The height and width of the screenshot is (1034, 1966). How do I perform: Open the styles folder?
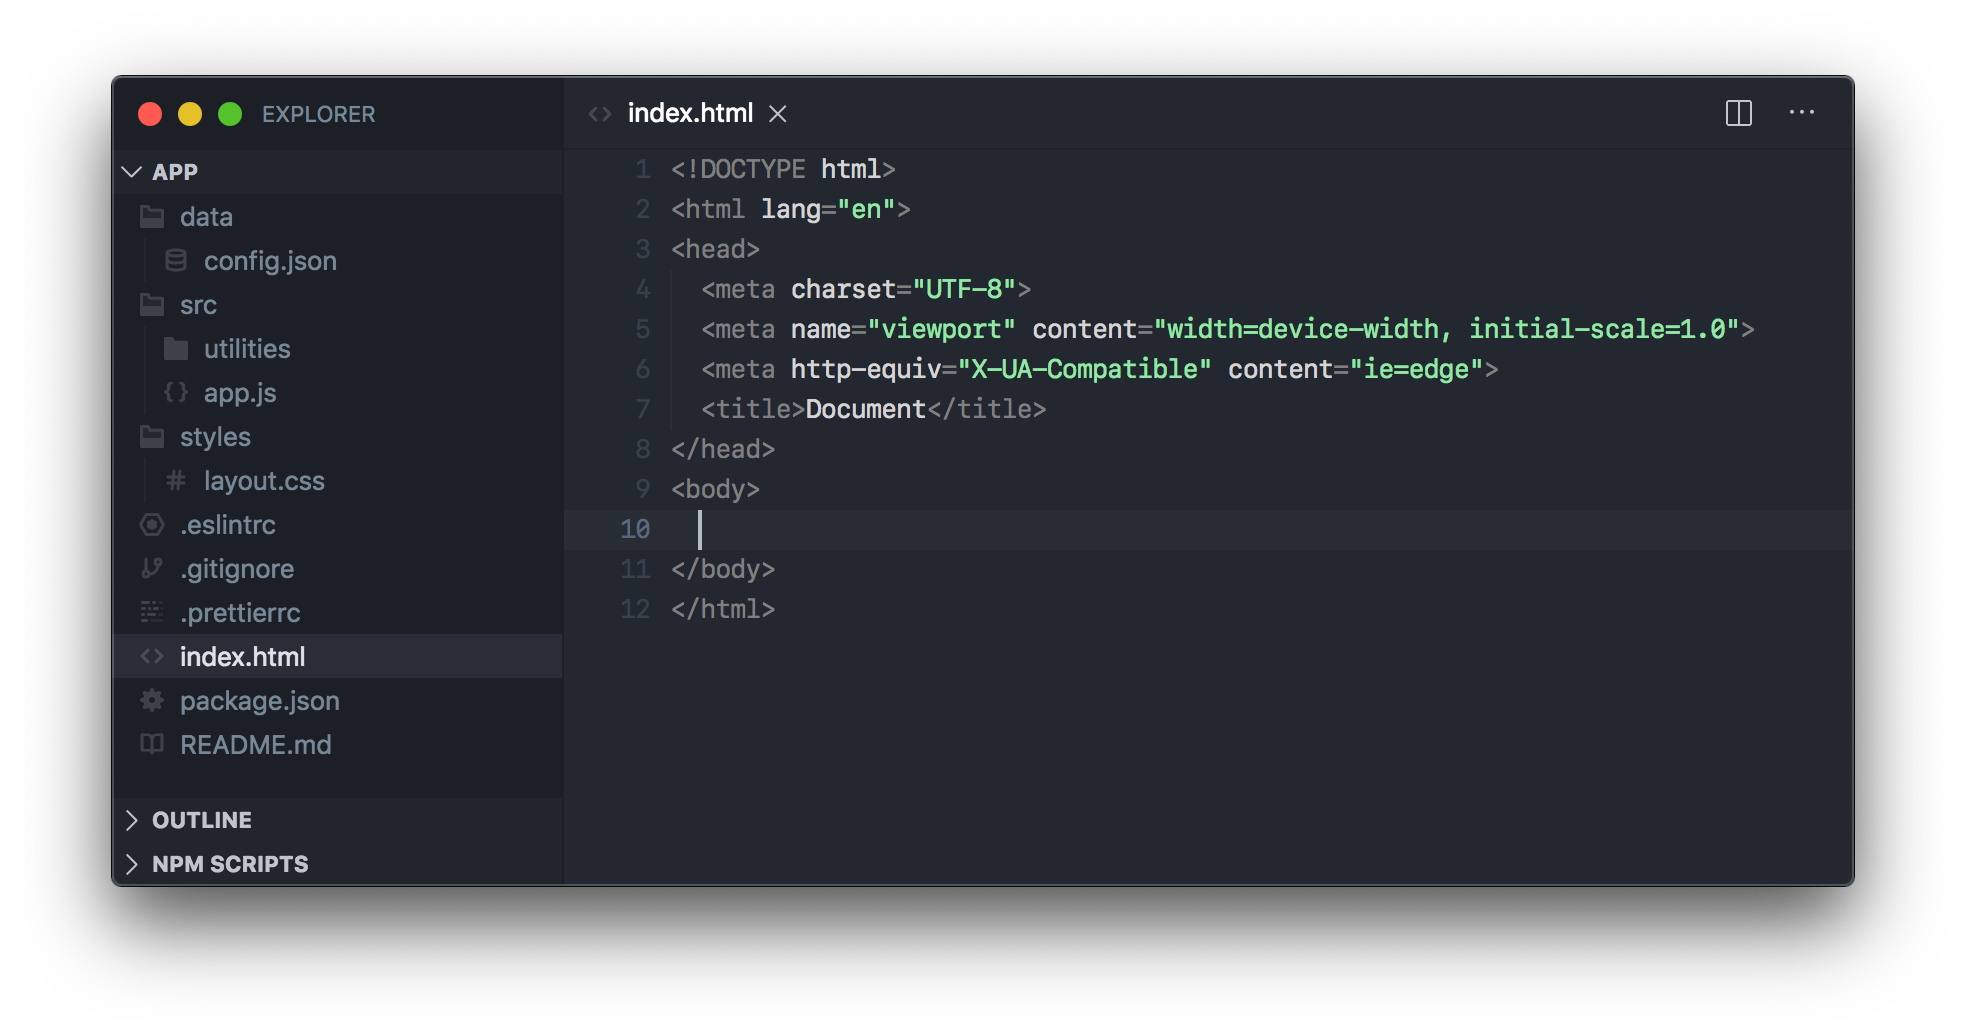pos(215,436)
